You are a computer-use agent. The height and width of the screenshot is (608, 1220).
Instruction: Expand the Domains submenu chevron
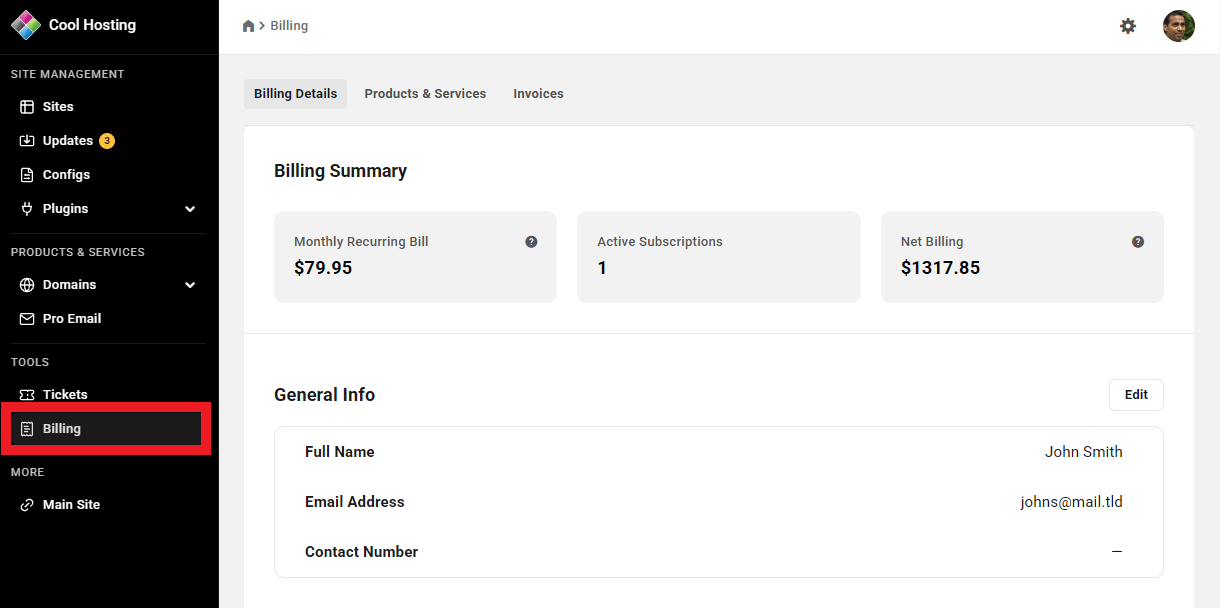pyautogui.click(x=190, y=285)
